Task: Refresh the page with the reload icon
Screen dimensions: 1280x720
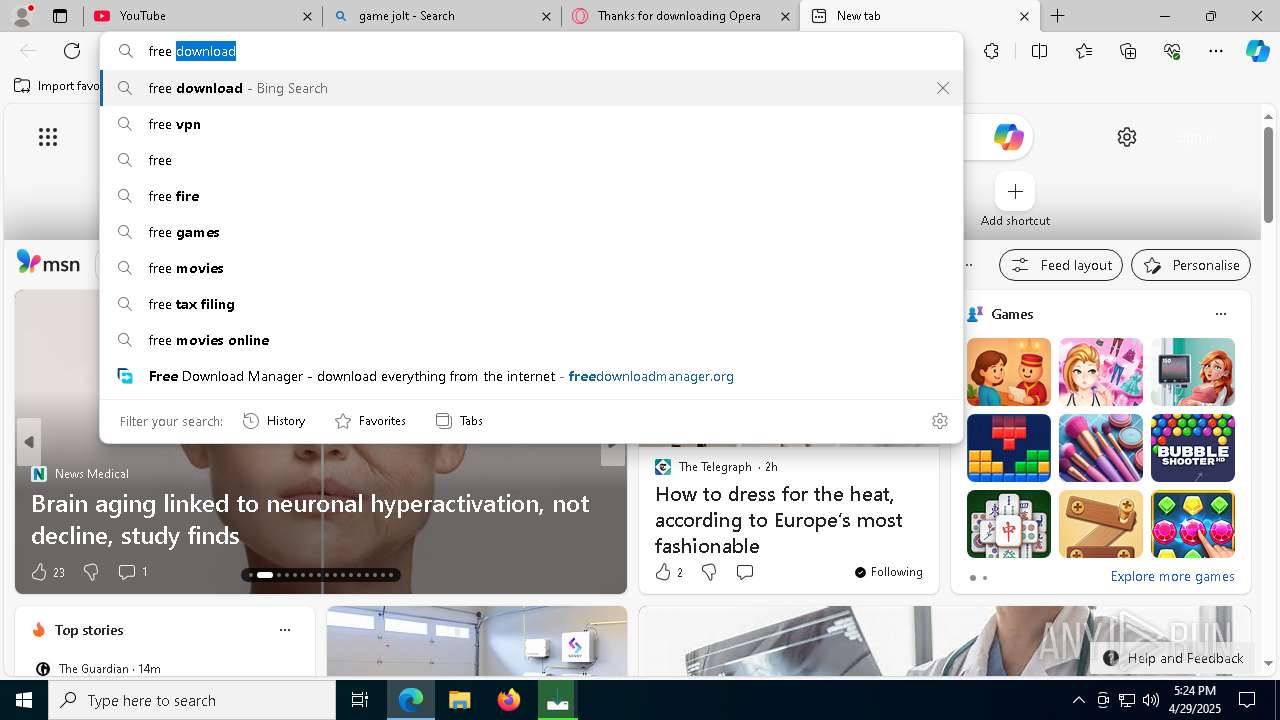Action: click(x=72, y=51)
